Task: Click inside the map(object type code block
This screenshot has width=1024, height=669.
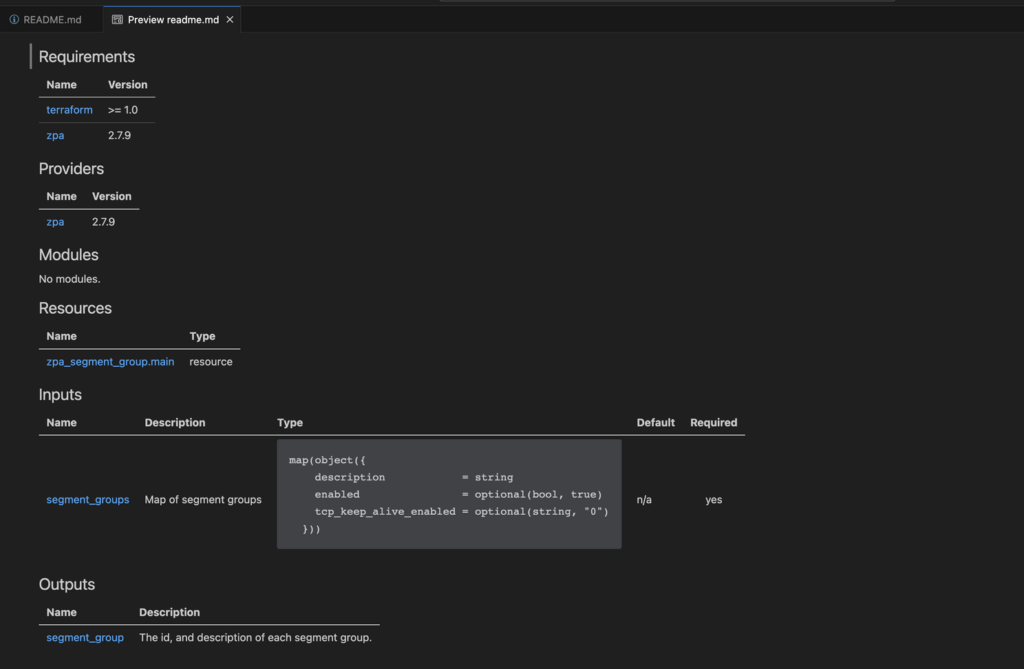Action: (448, 494)
